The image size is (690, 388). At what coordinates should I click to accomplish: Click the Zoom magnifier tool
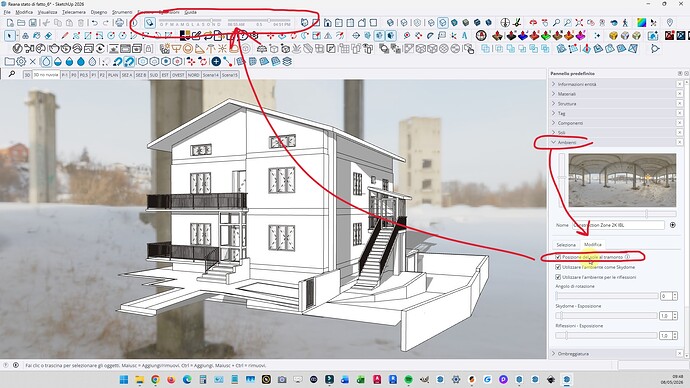pos(556,22)
